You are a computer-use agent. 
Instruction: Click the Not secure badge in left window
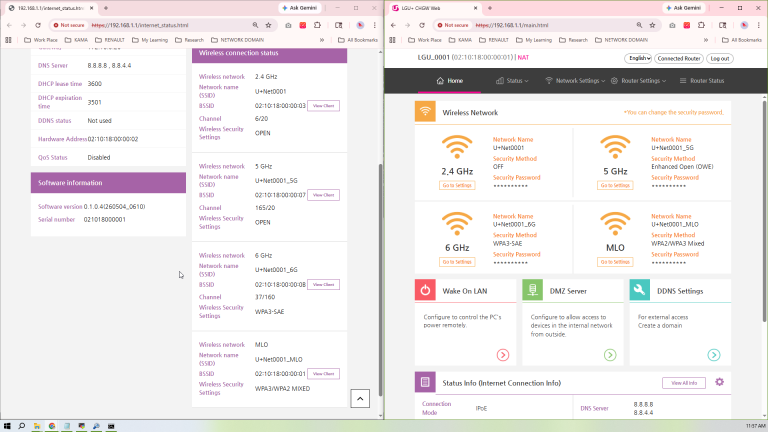[x=69, y=25]
